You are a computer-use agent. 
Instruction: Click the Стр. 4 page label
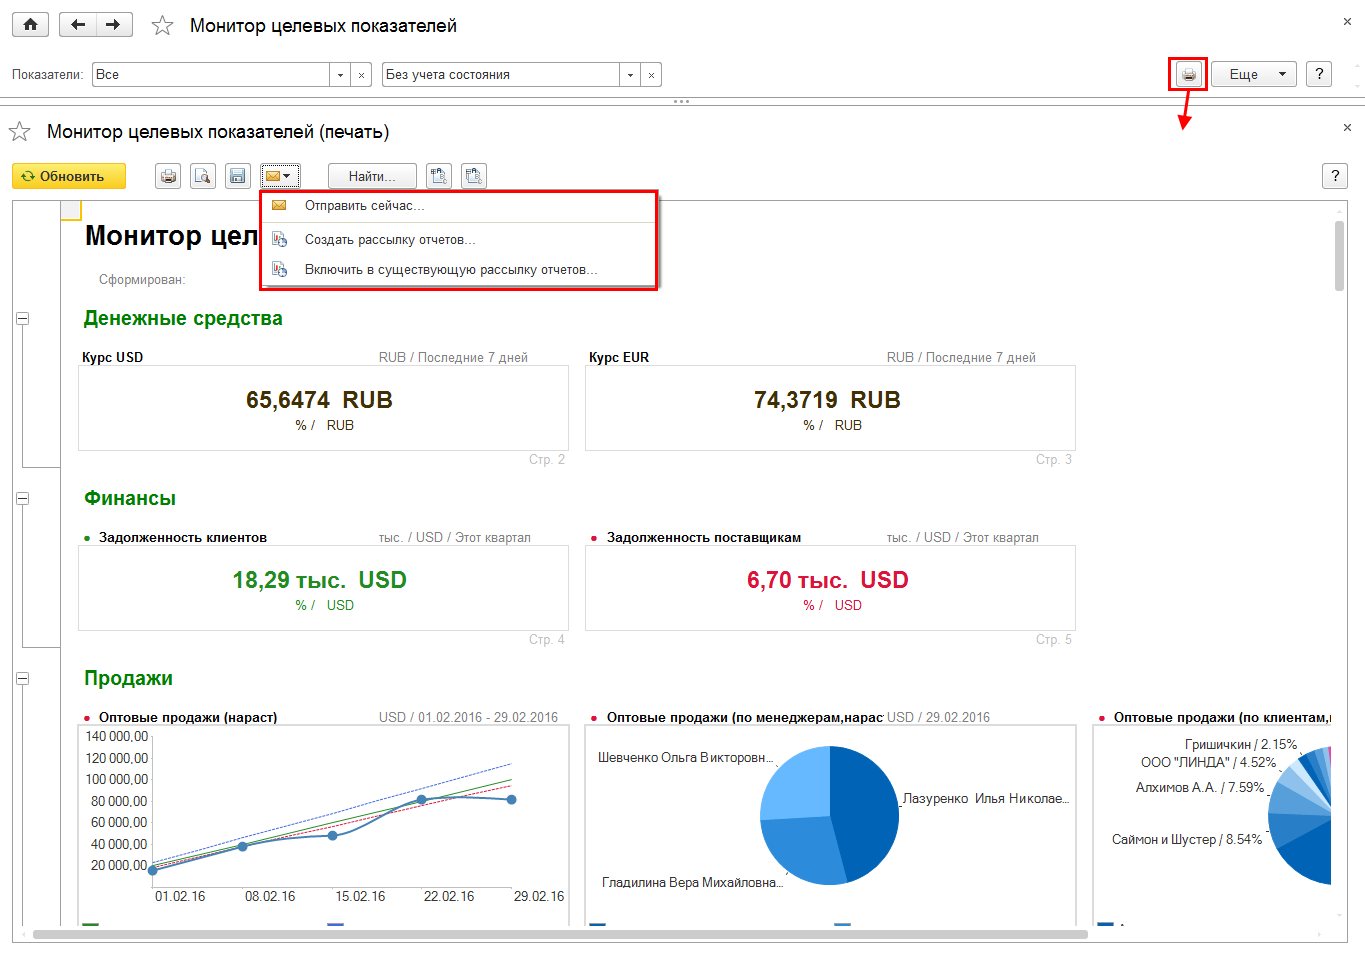tap(547, 640)
